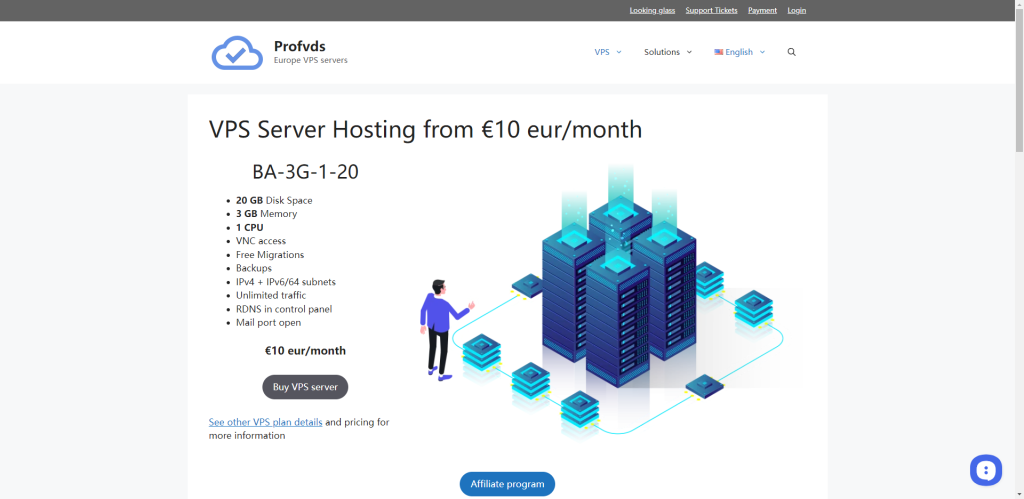Click the page vertical scrollbar thumb
This screenshot has width=1024, height=499.
coord(1019,78)
